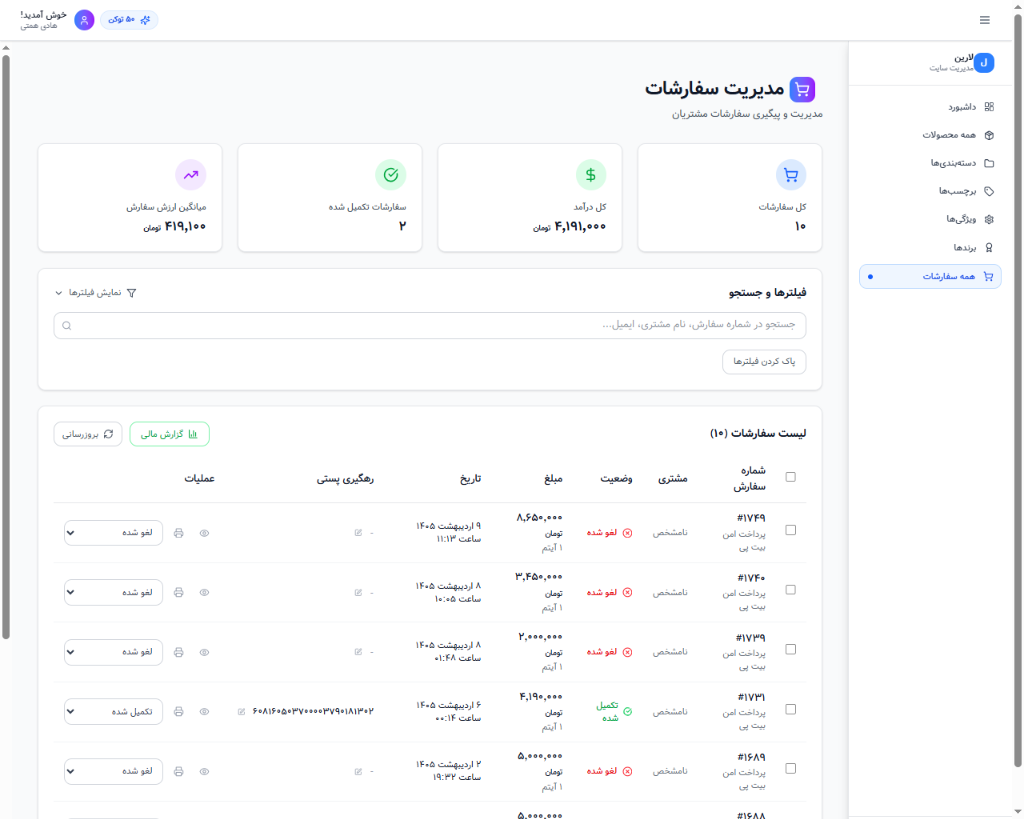Open status dropdown for order #1731
1024x819 pixels.
[x=113, y=712]
